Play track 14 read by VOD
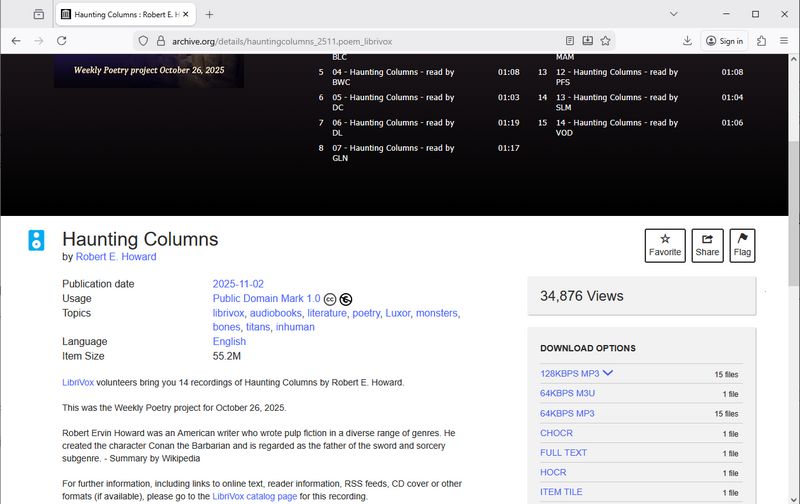 coord(641,128)
